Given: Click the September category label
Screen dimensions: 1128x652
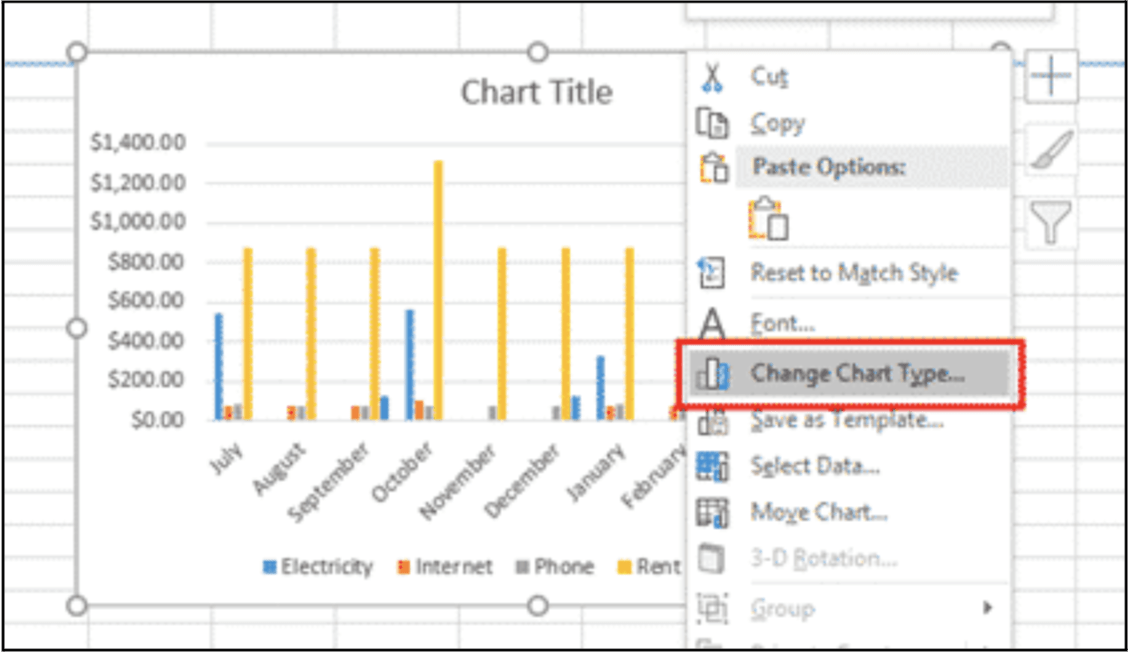Looking at the screenshot, I should point(329,481).
